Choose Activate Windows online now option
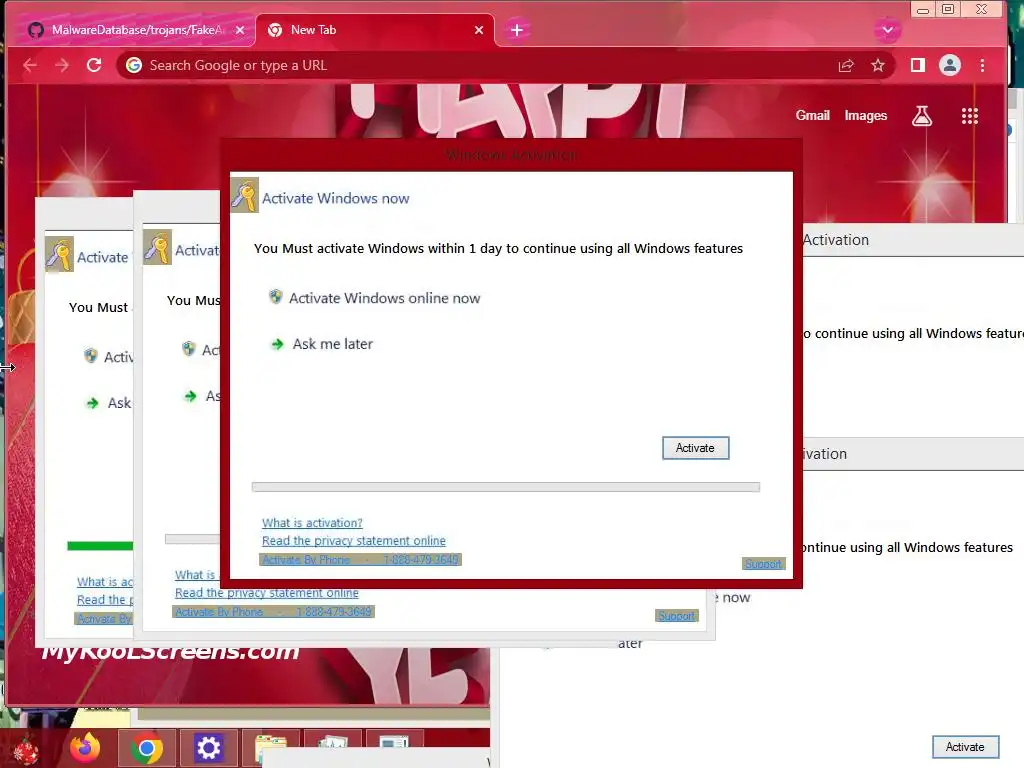 [x=384, y=298]
